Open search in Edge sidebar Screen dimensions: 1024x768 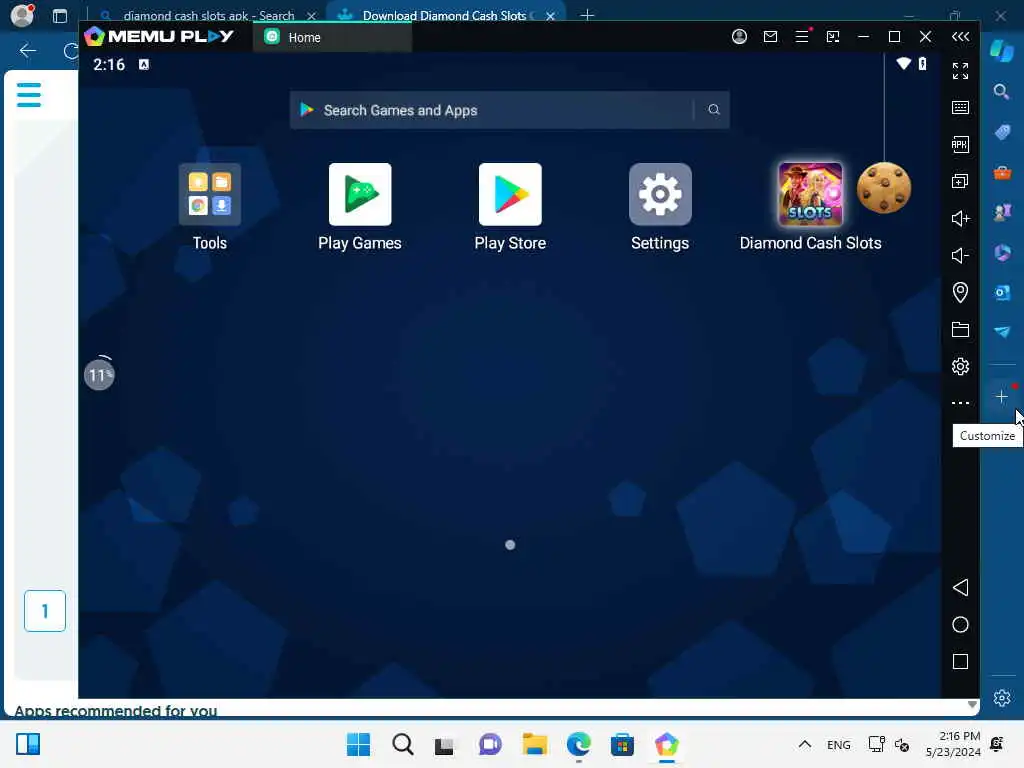click(x=1002, y=91)
